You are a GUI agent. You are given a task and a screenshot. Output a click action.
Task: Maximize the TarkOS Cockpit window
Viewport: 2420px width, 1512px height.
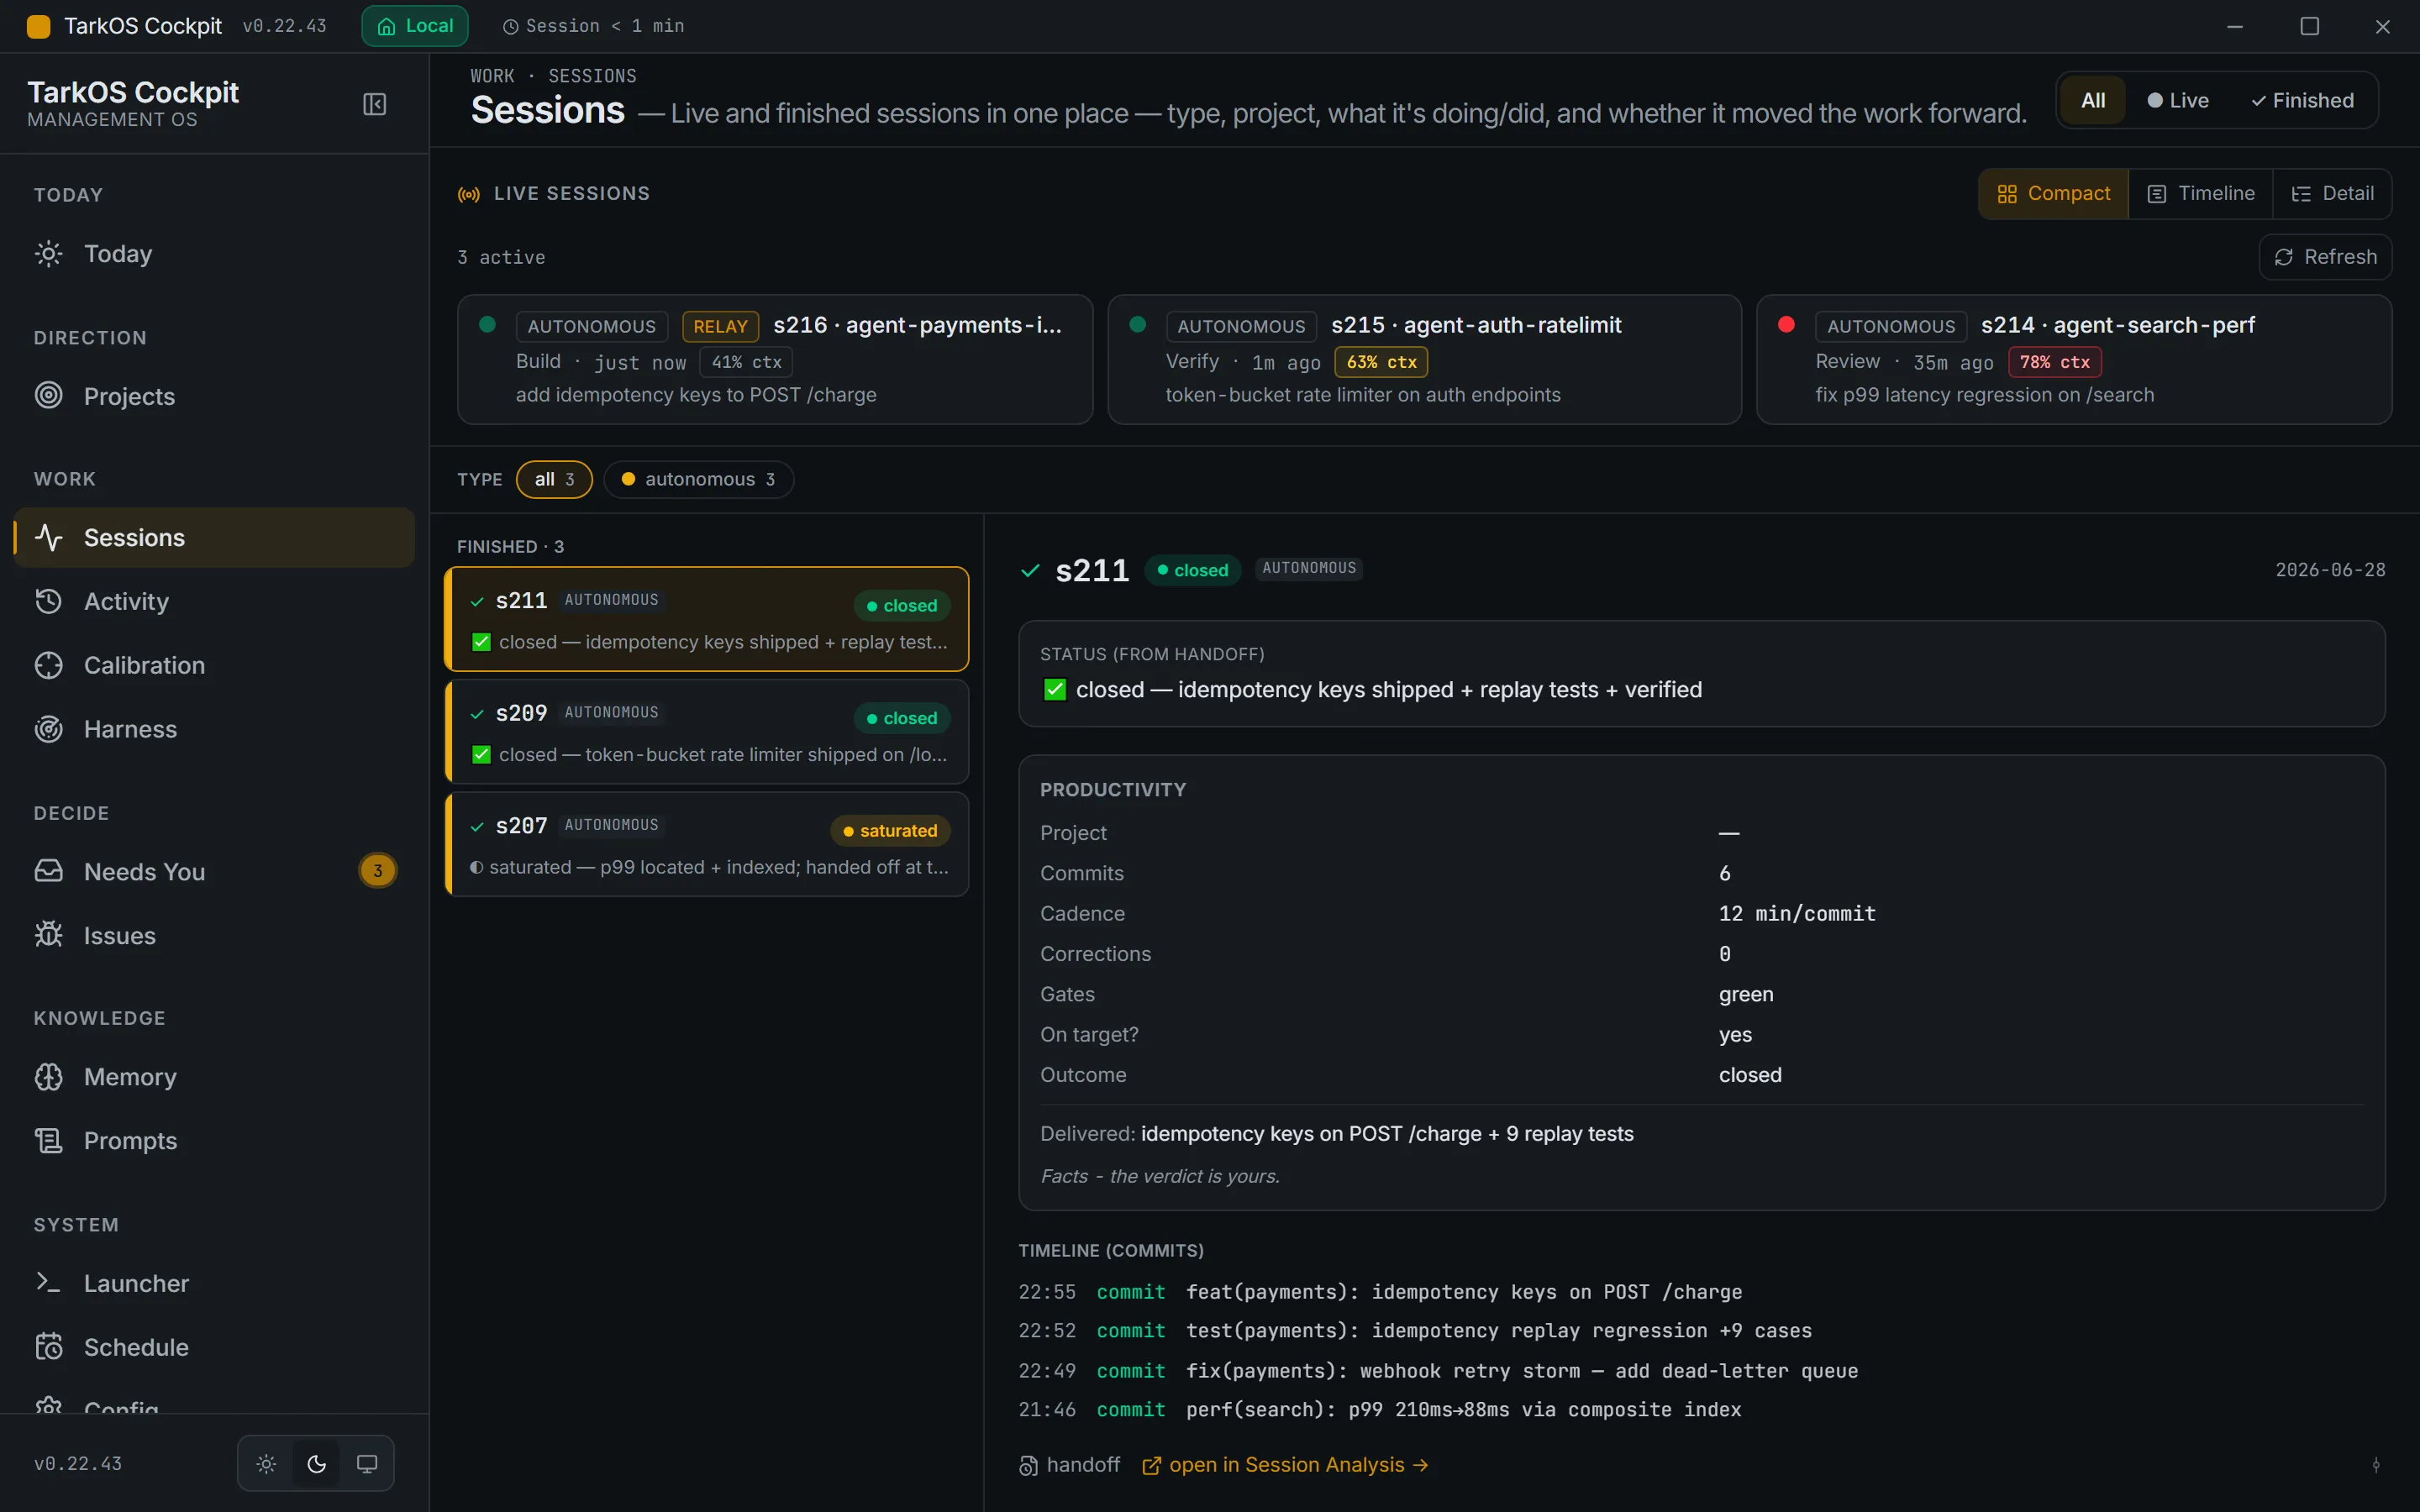click(2309, 26)
